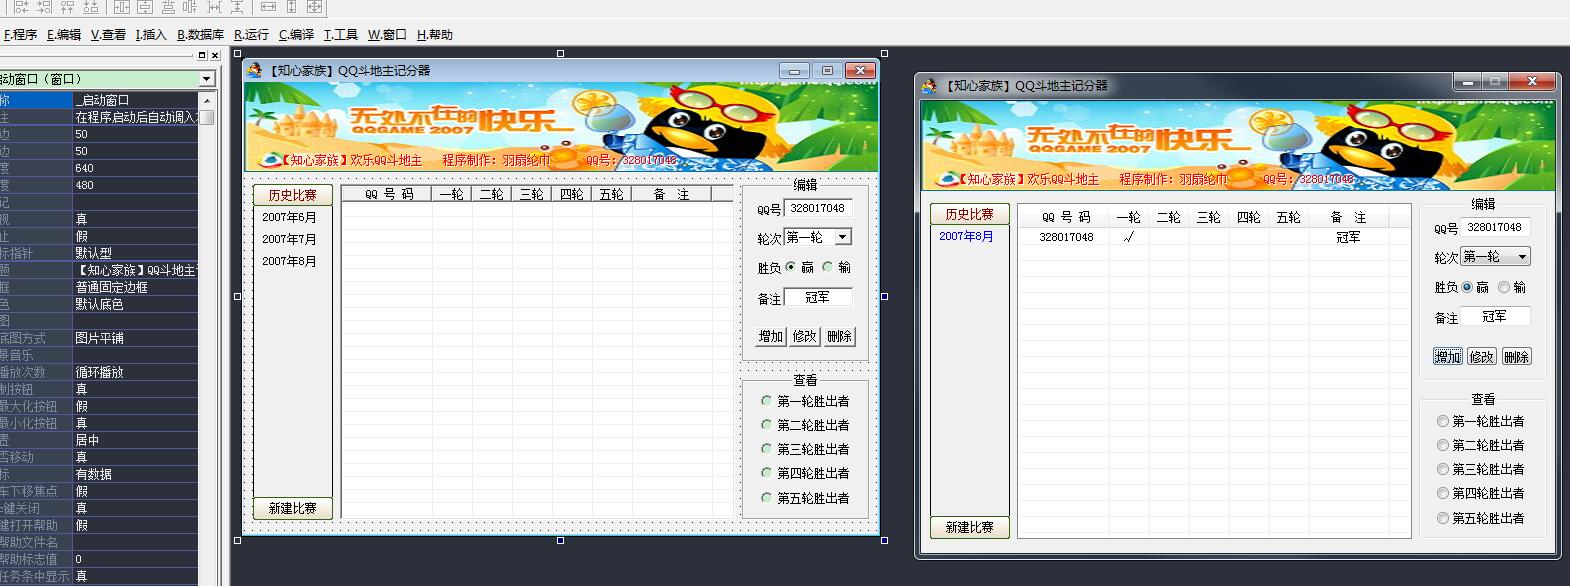1570x586 pixels.
Task: Click the make same height toolbar icon
Action: (291, 6)
